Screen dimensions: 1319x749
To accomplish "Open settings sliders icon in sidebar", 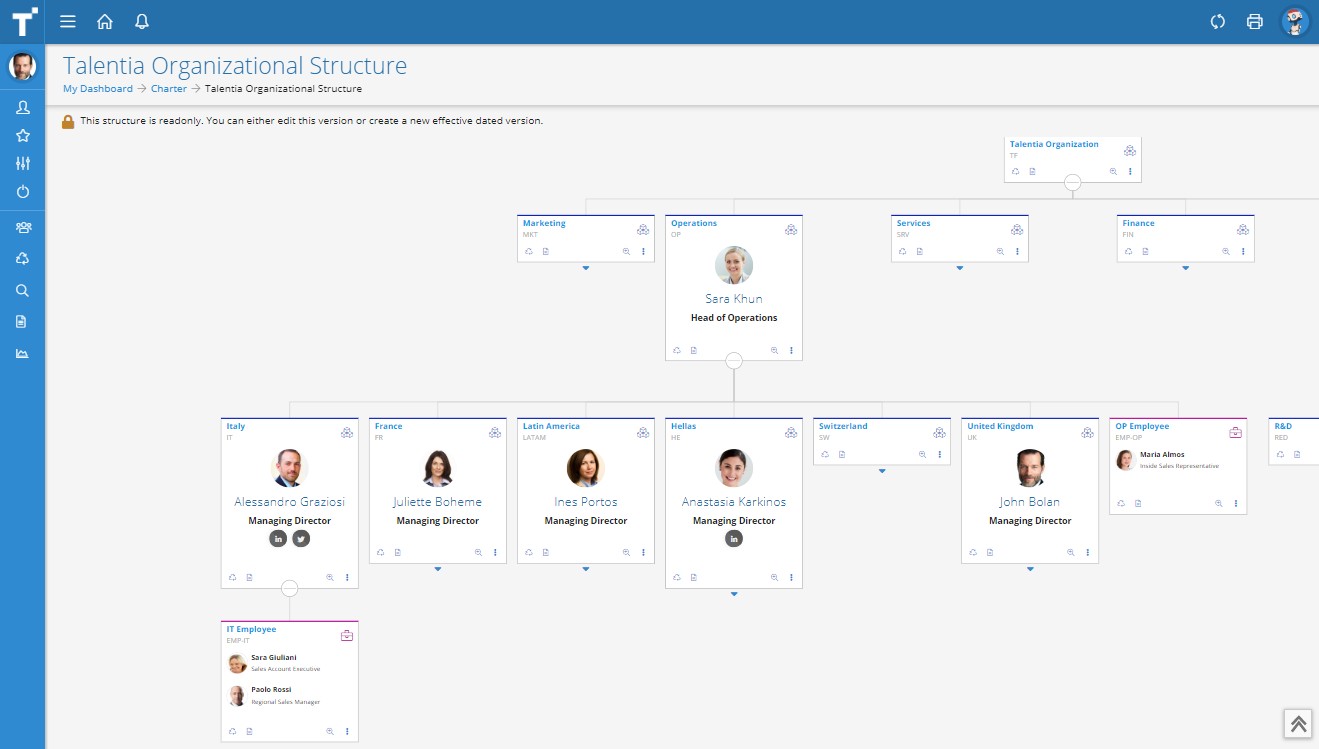I will tap(22, 163).
